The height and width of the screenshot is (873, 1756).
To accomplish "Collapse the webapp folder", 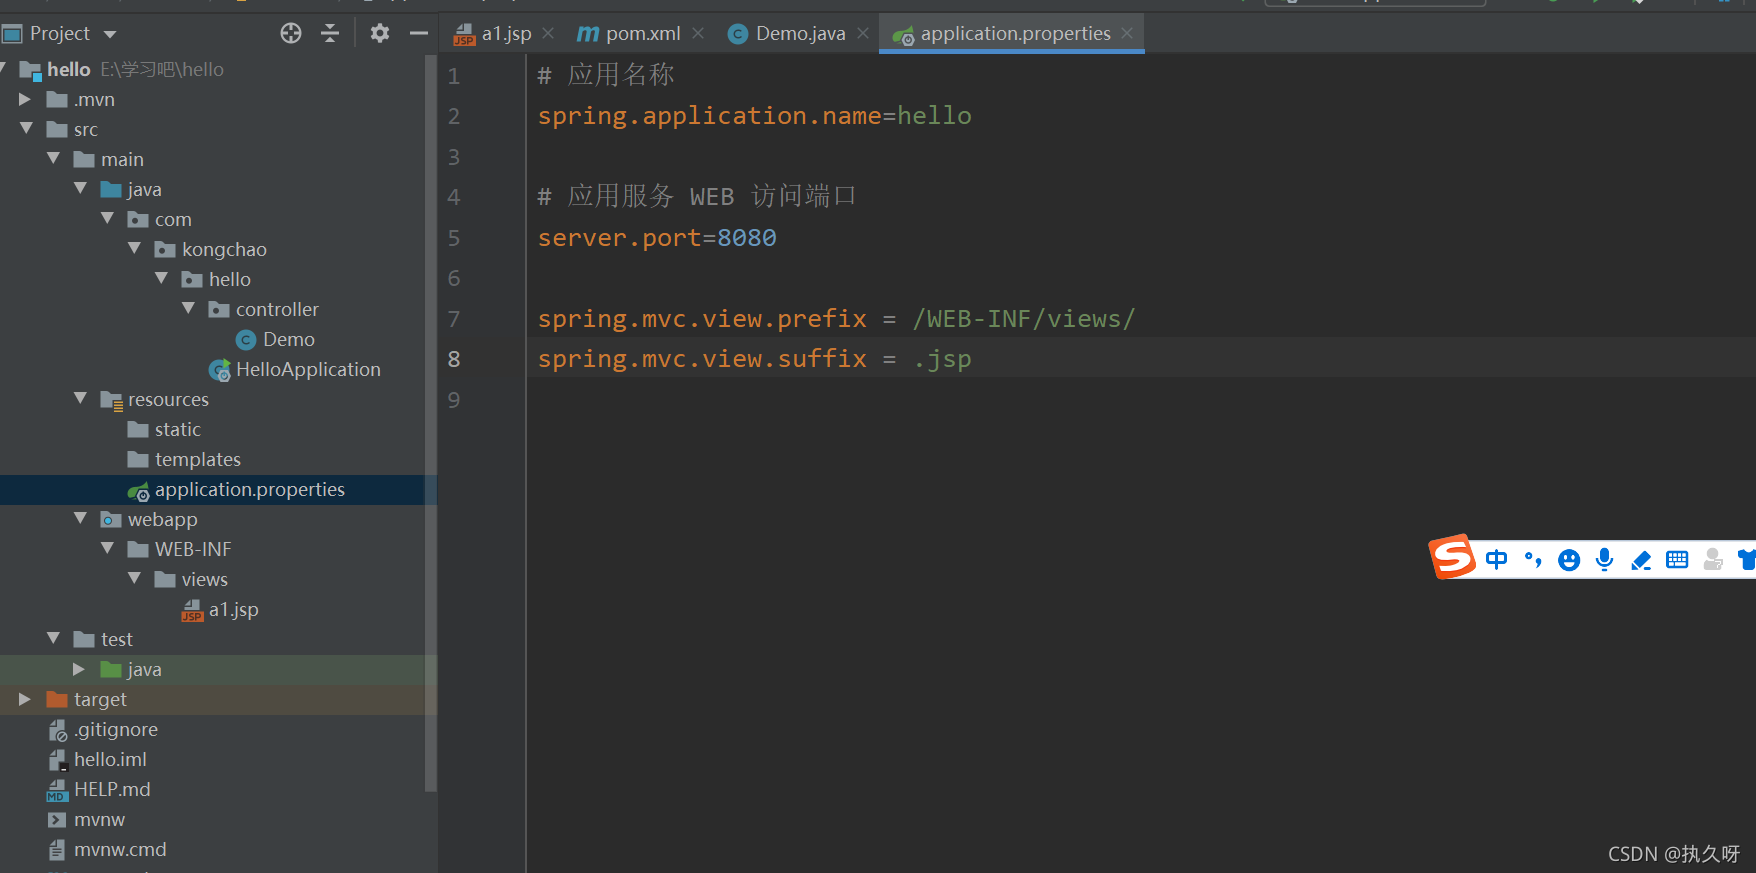I will click(x=80, y=519).
